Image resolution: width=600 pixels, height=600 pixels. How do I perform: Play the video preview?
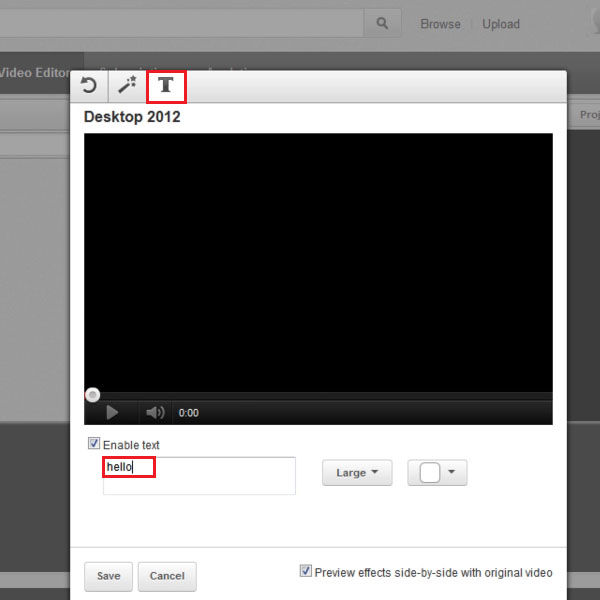[x=112, y=412]
